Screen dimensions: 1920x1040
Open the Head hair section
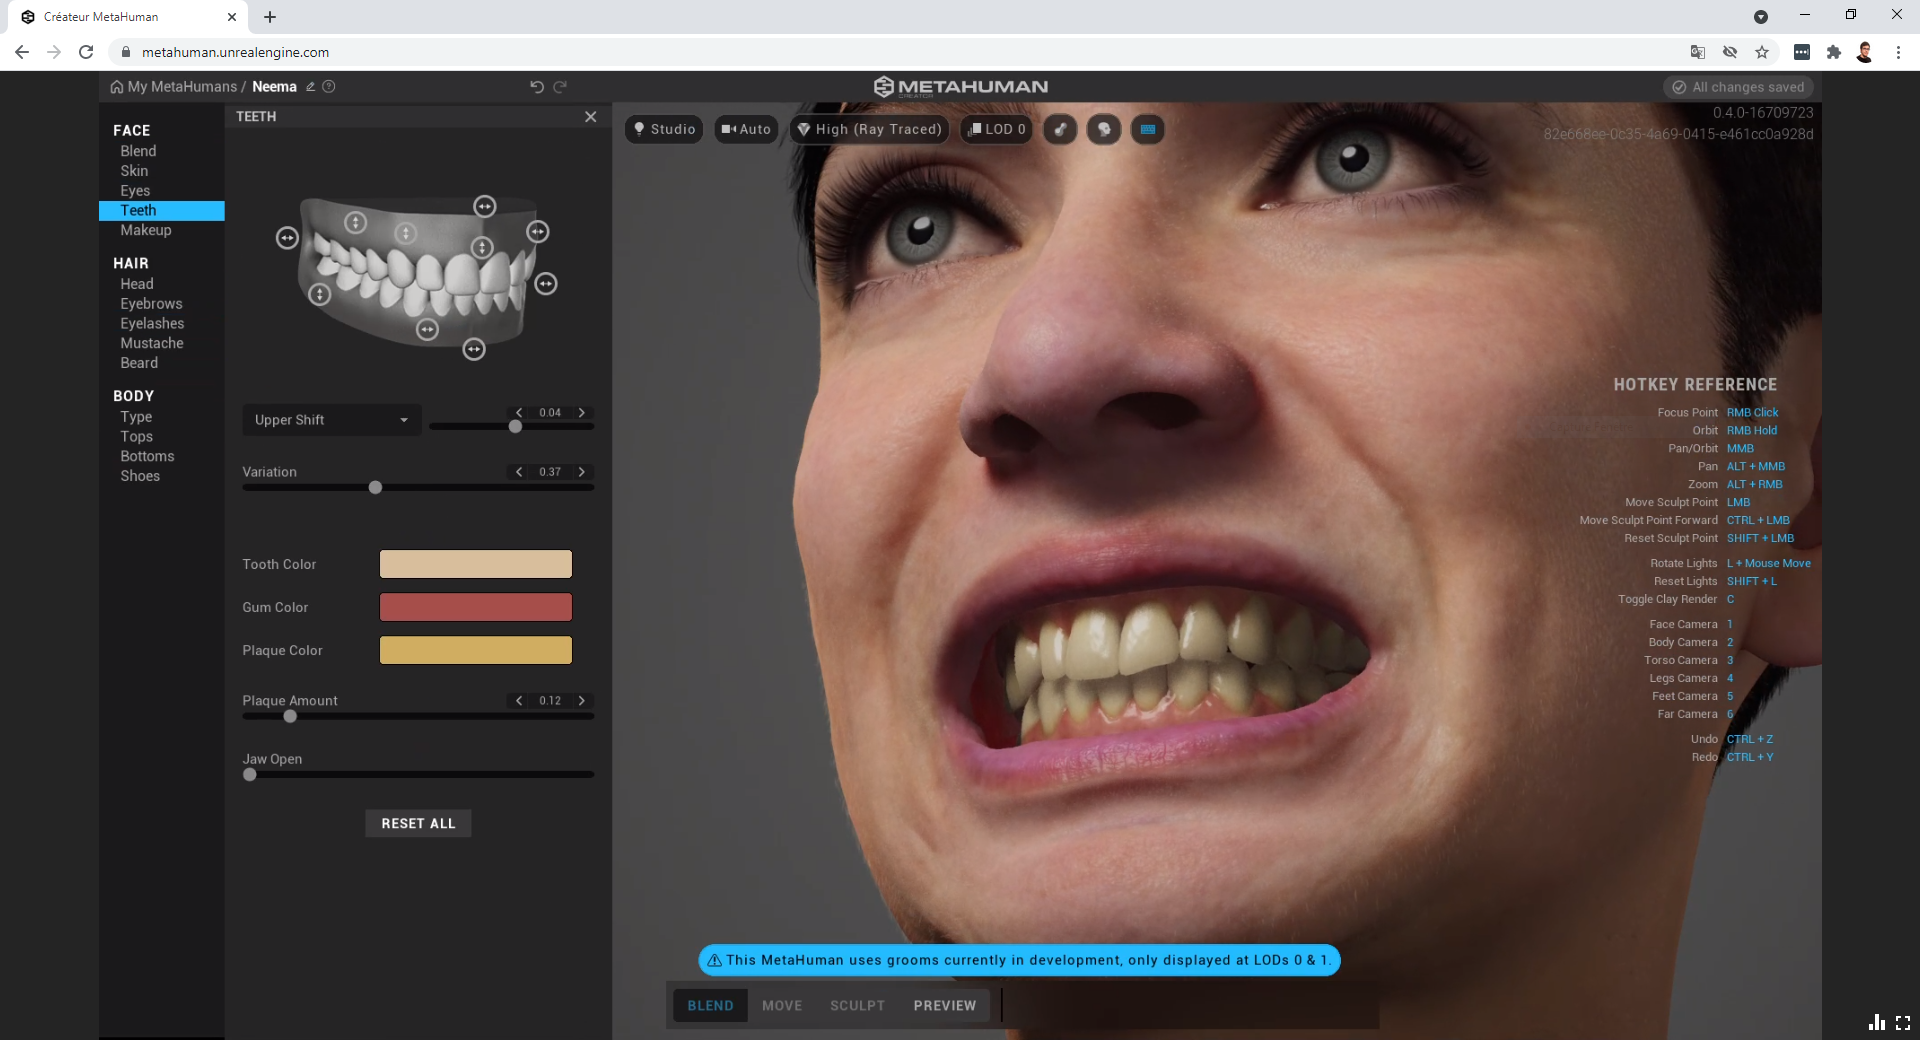137,284
